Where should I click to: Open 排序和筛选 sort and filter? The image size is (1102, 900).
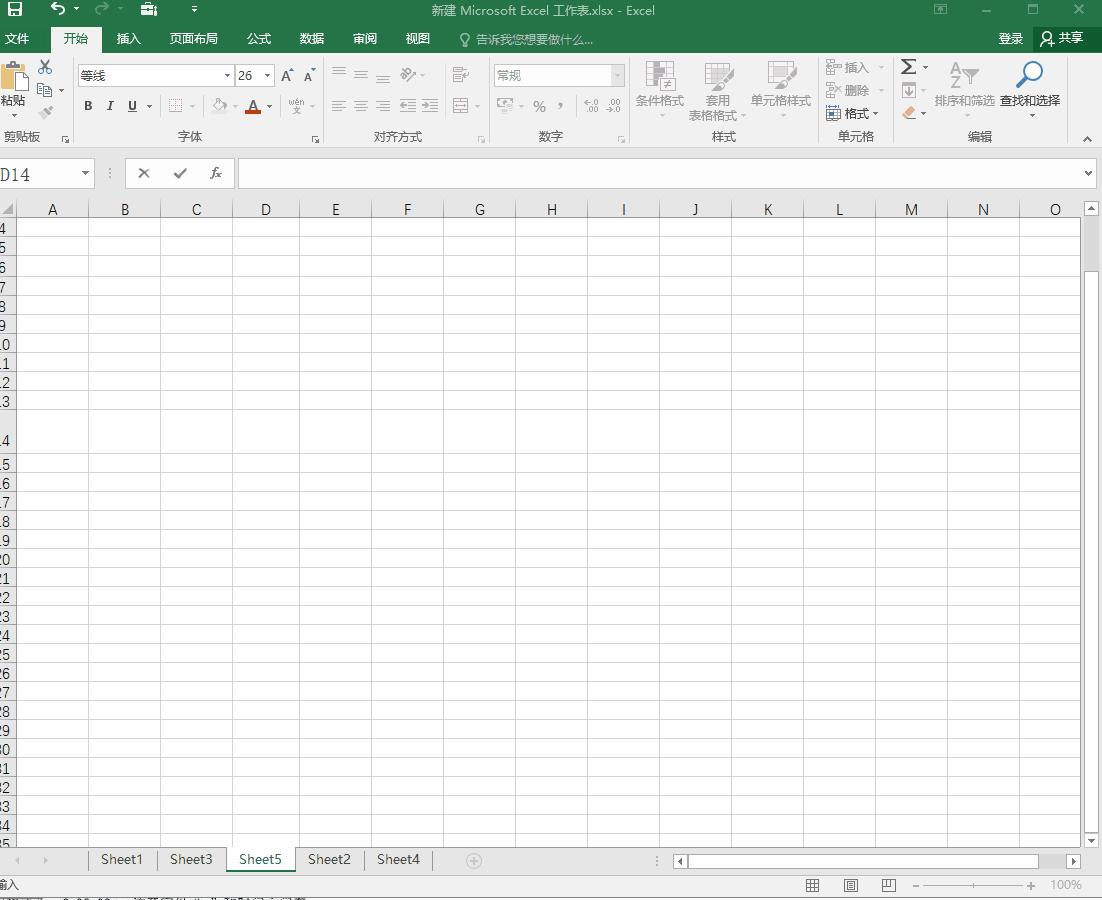pyautogui.click(x=964, y=88)
